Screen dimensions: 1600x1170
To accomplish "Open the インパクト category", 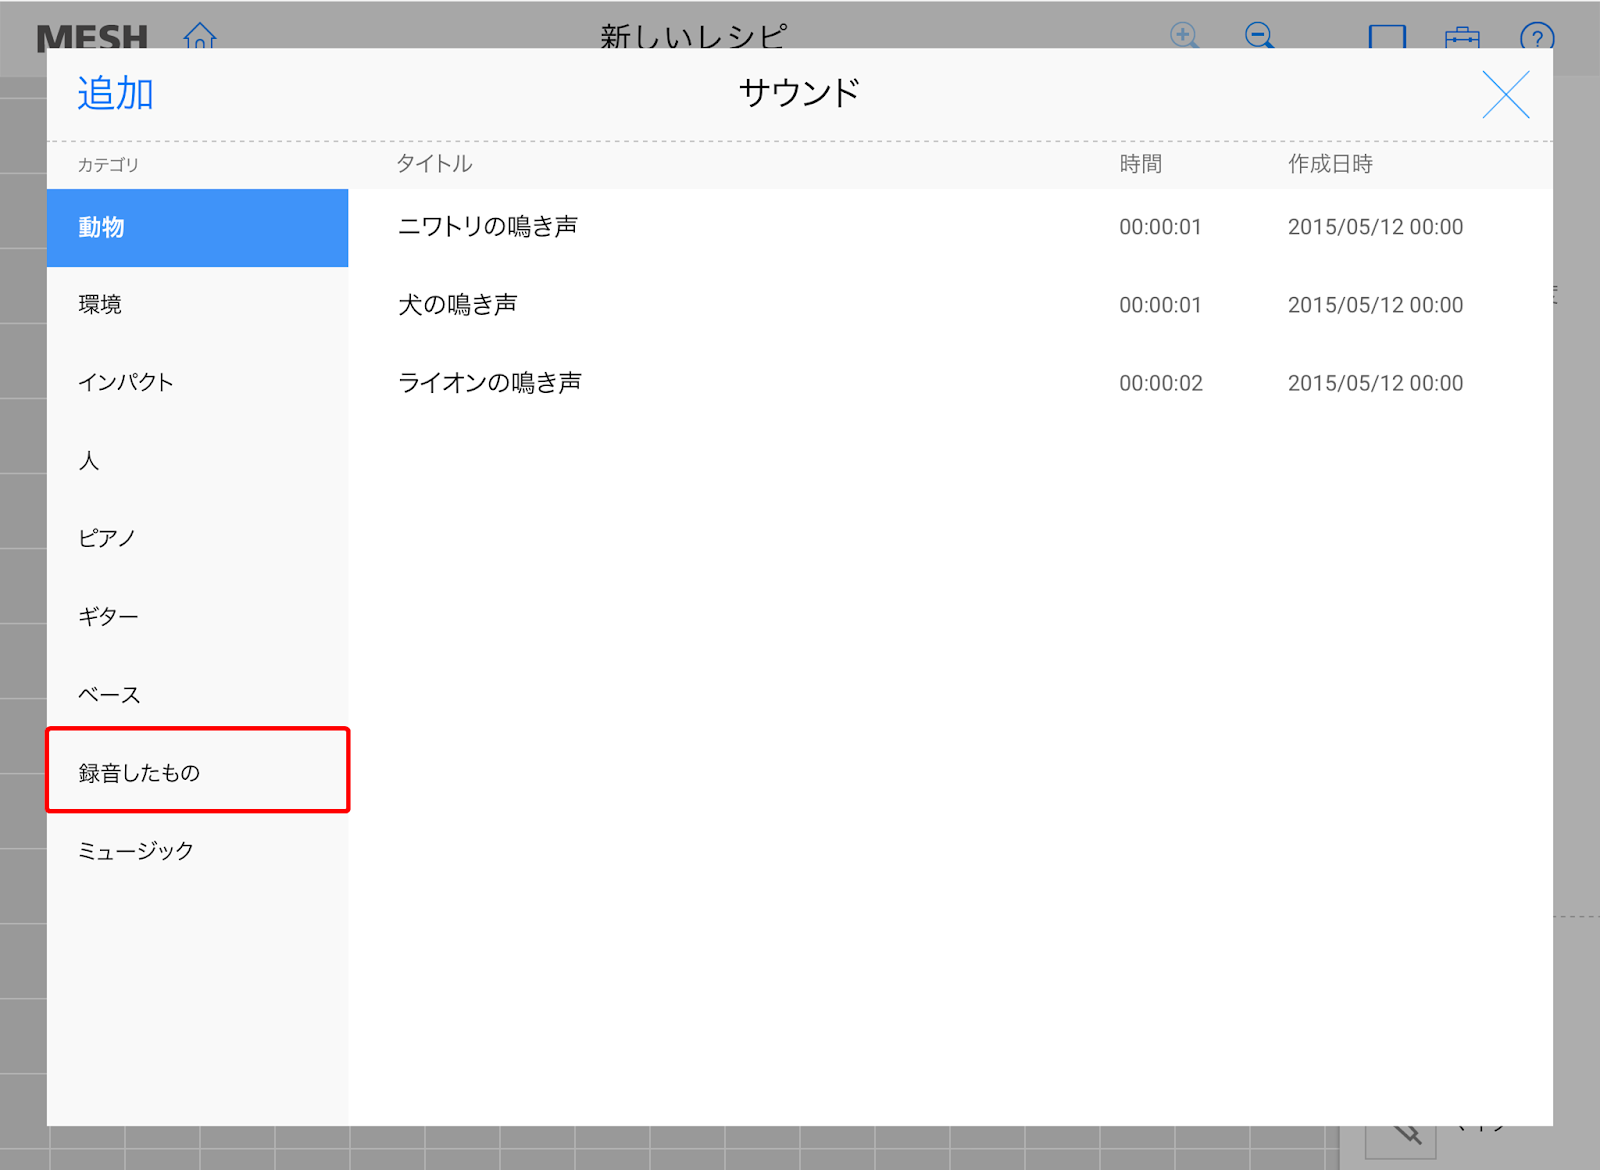I will tap(197, 383).
